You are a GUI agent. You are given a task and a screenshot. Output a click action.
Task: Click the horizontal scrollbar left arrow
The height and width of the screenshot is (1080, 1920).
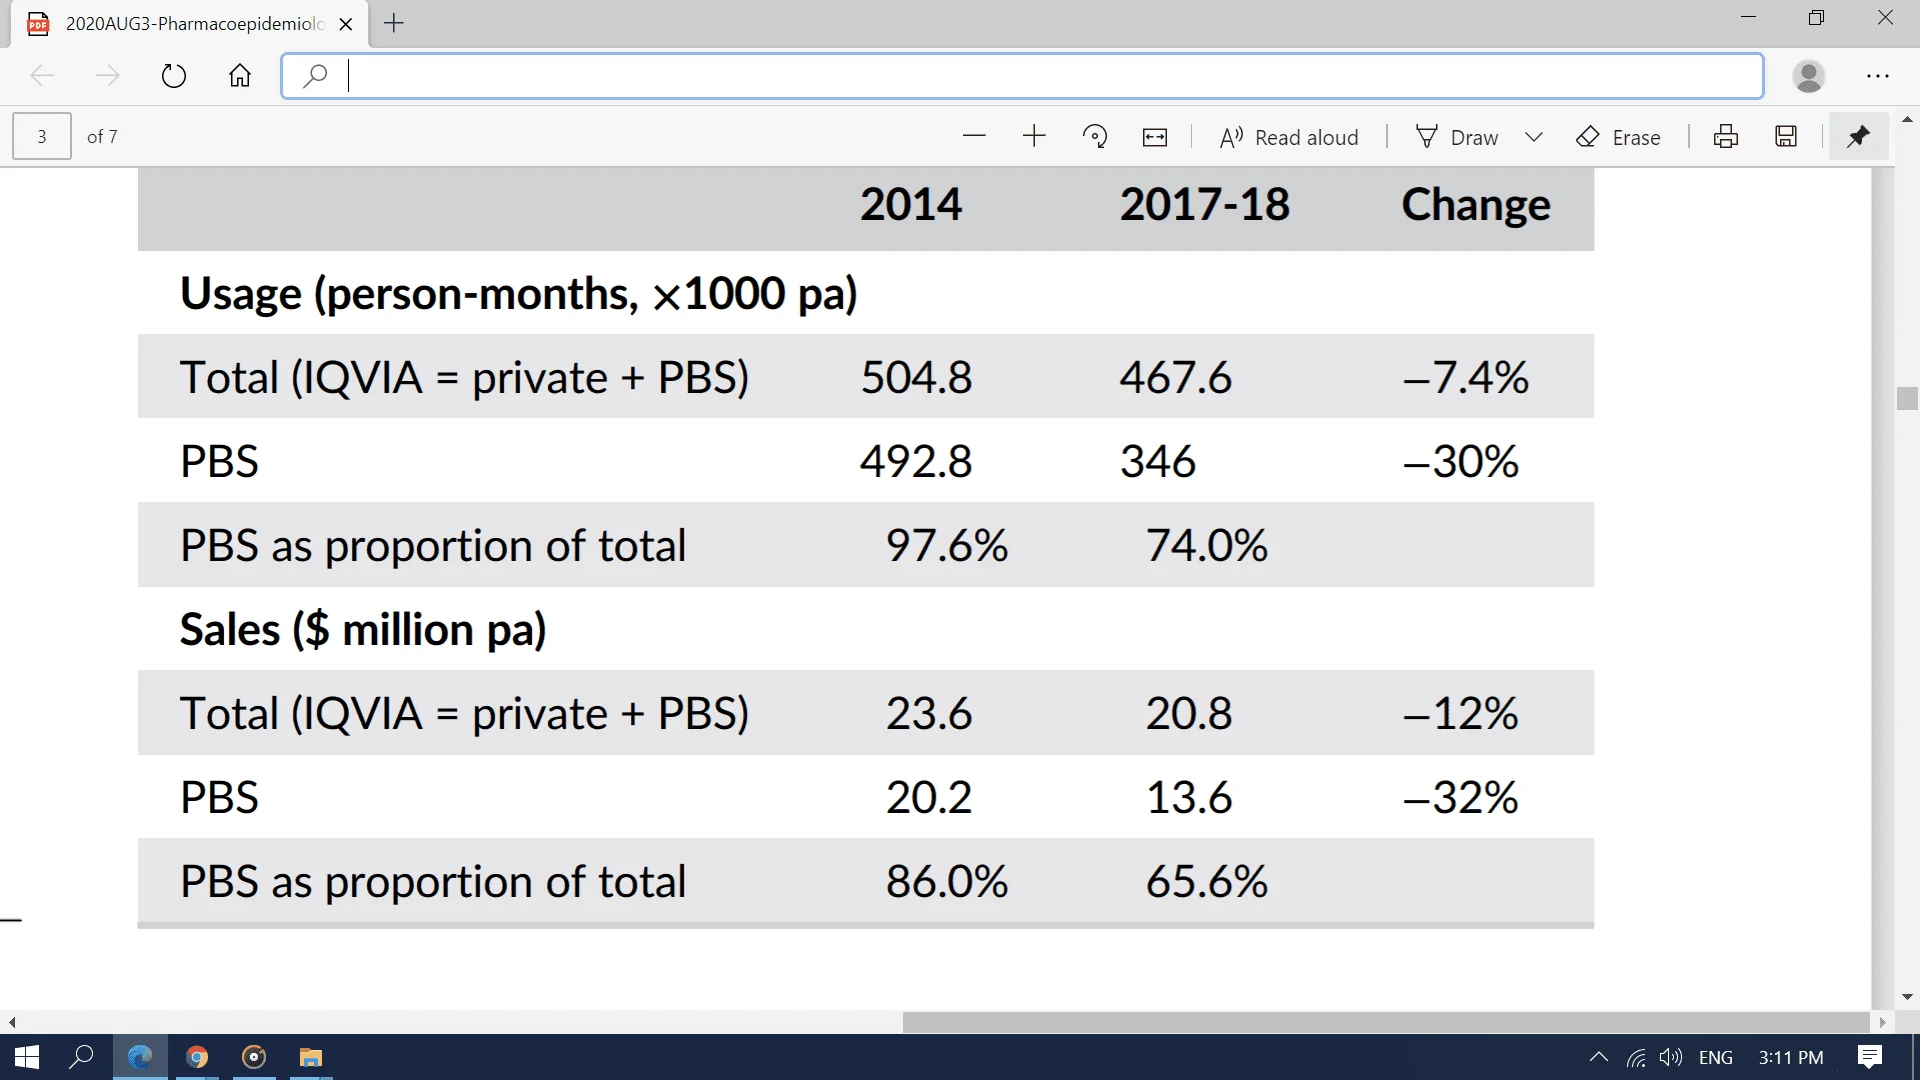coord(11,1022)
